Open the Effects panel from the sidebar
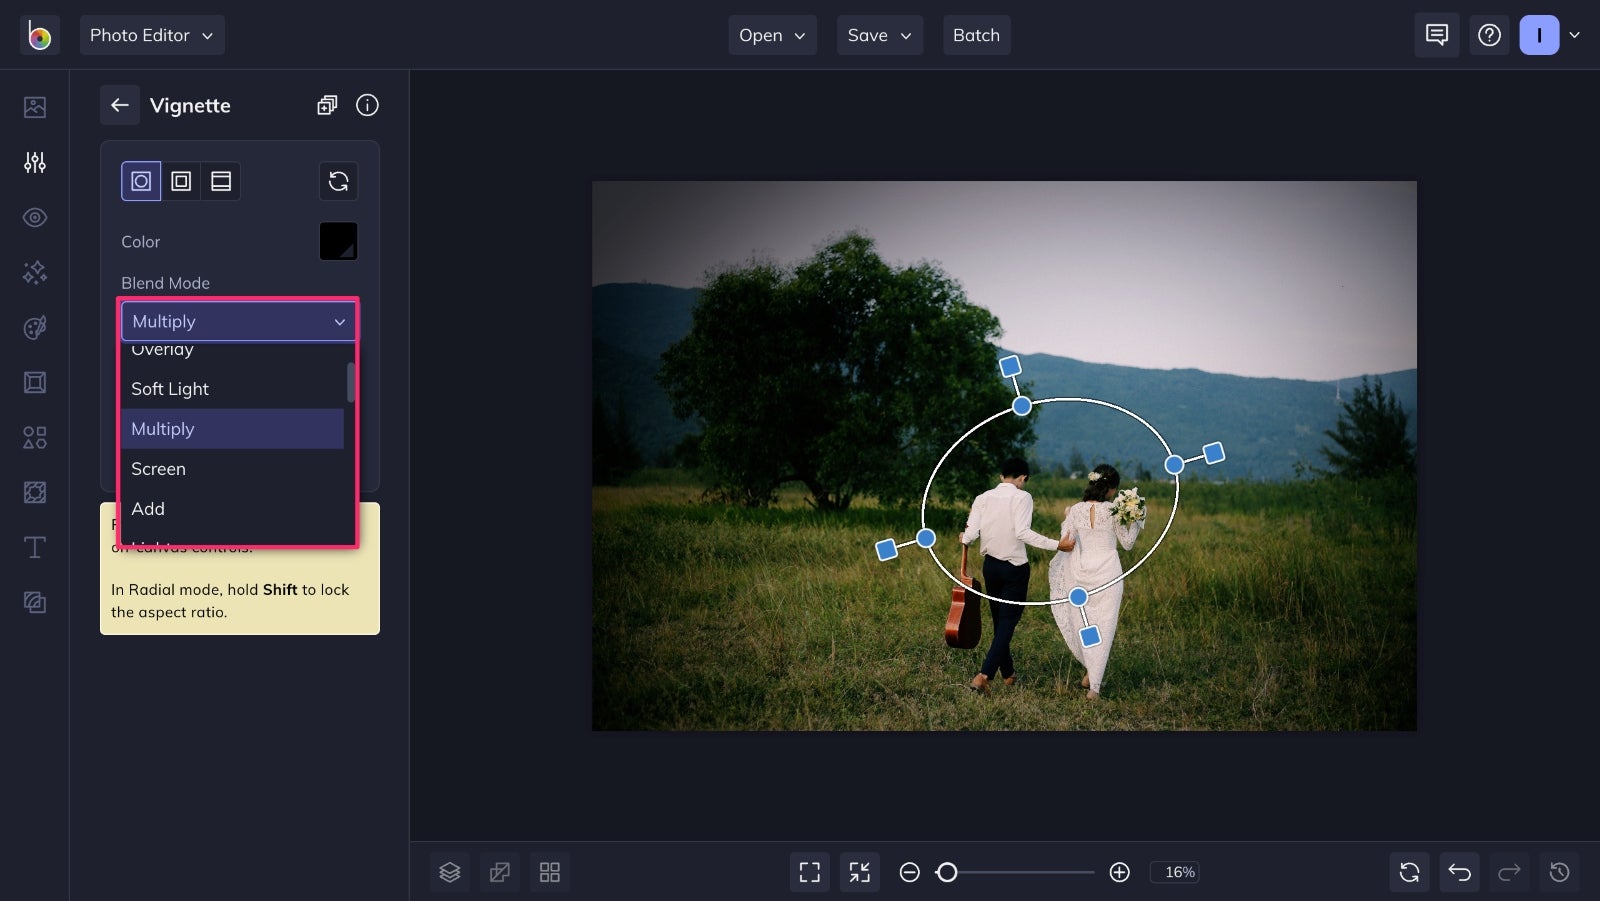The width and height of the screenshot is (1600, 901). (34, 272)
